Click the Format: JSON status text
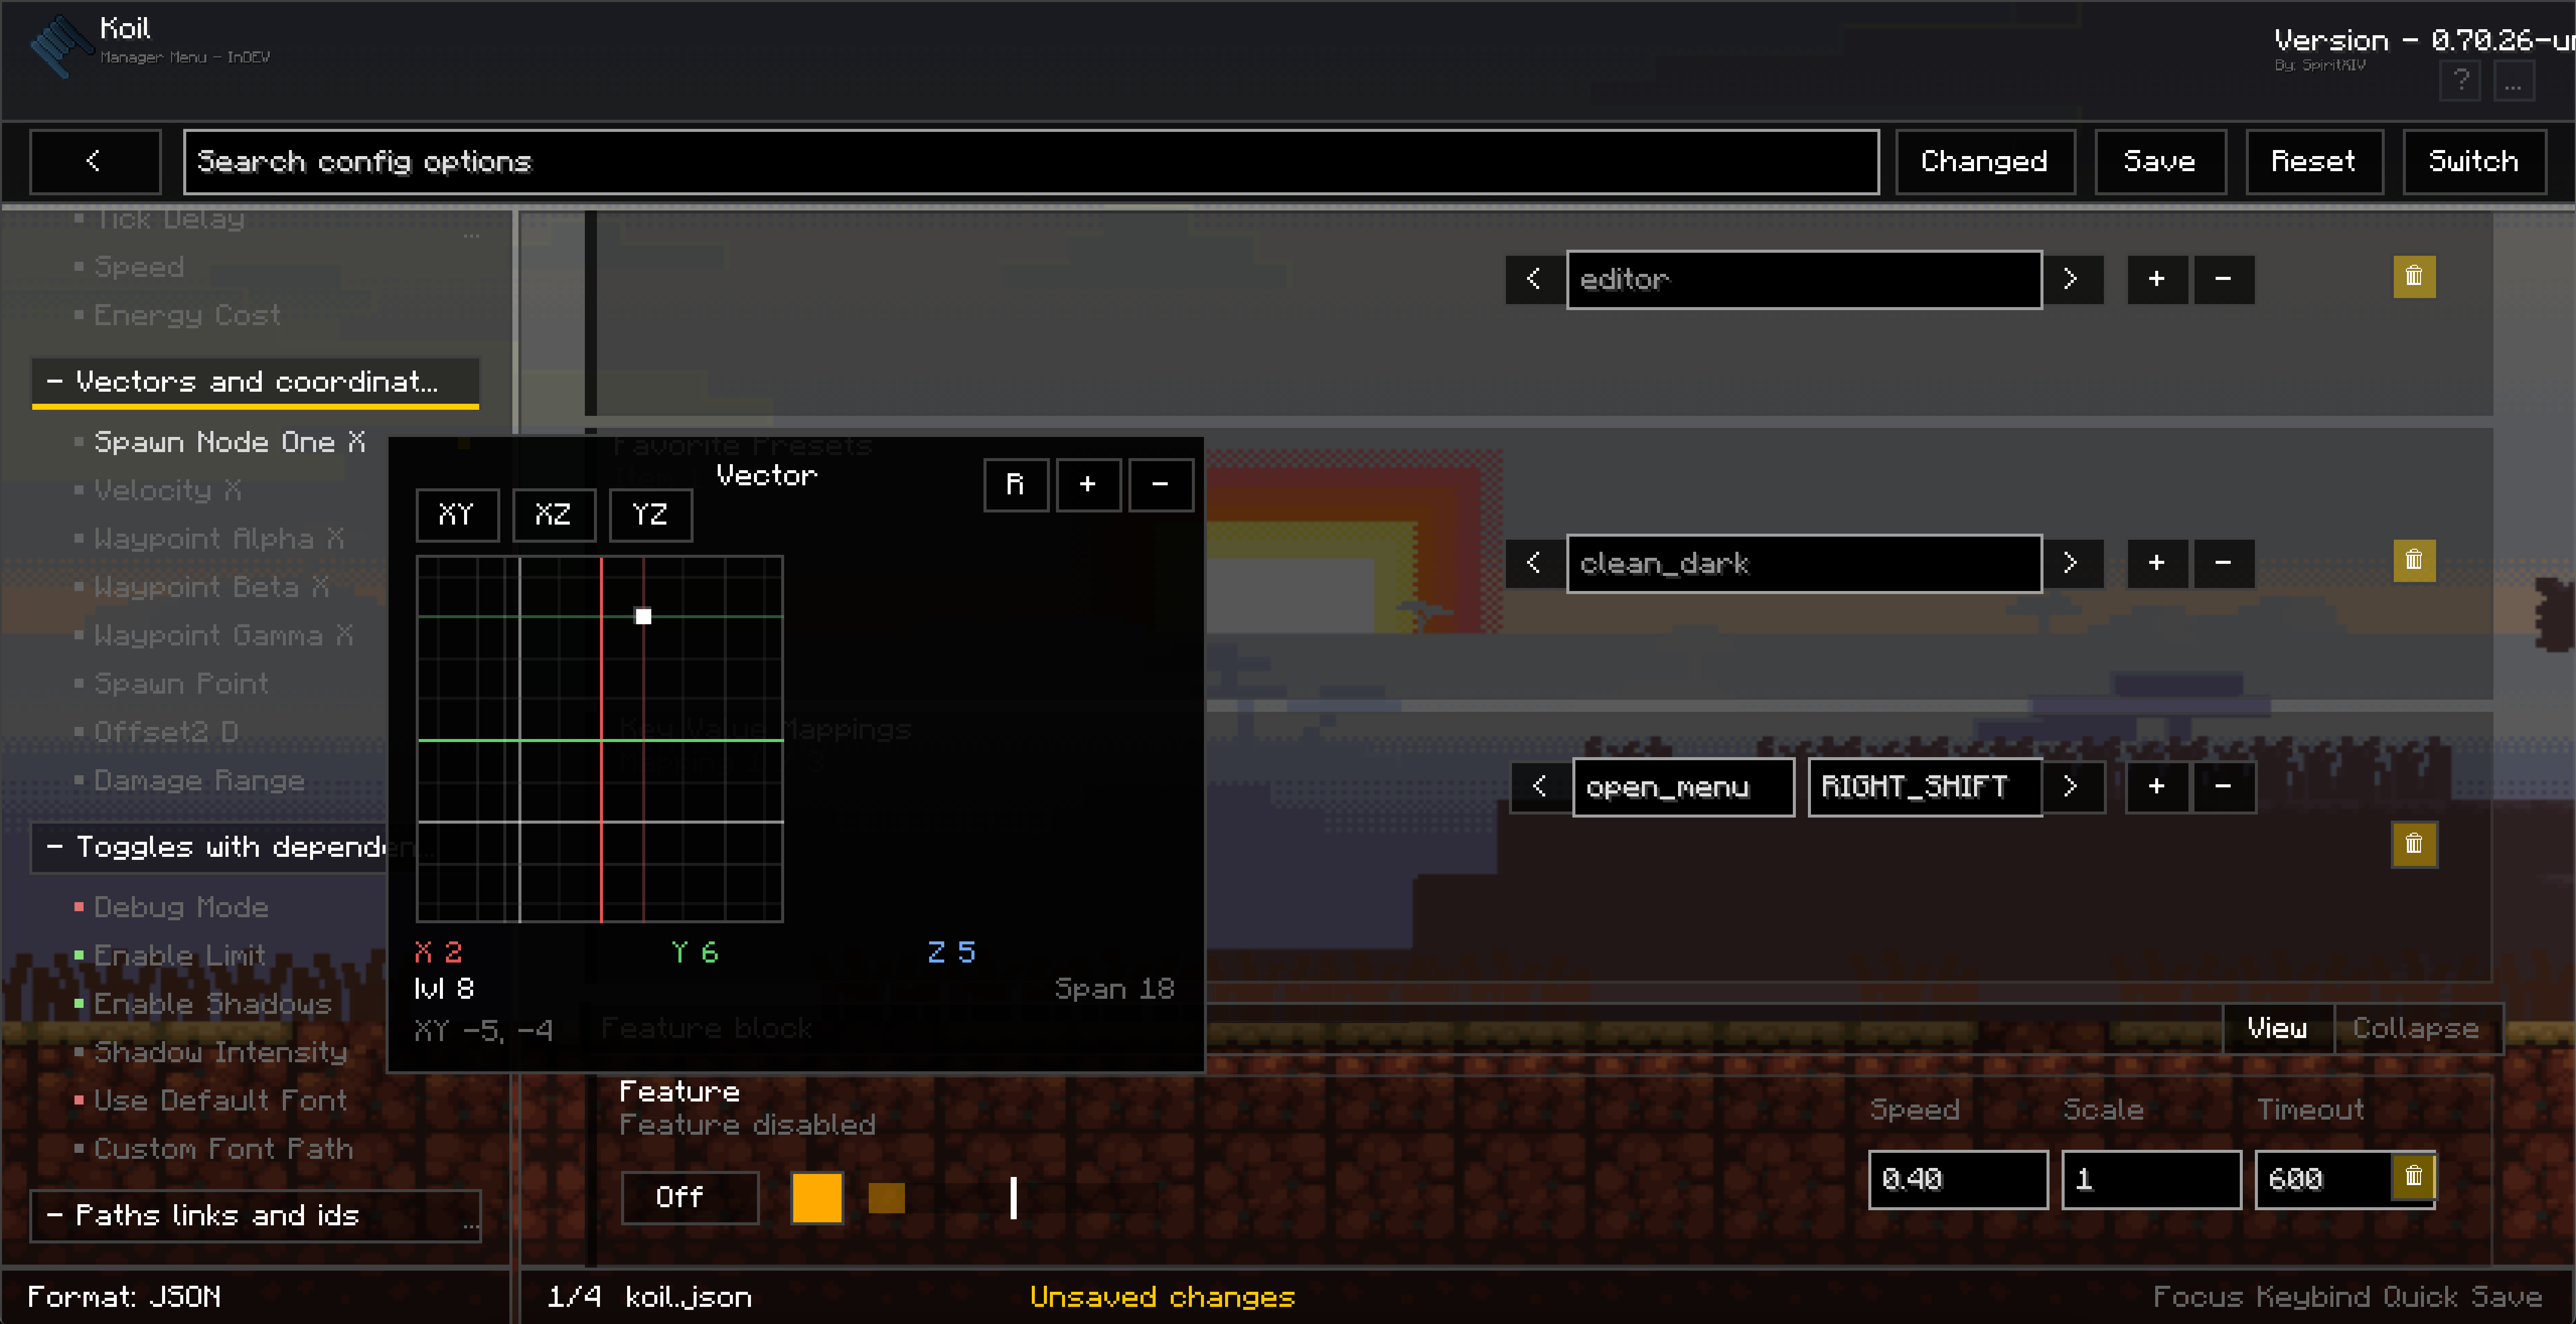This screenshot has height=1324, width=2576. coord(124,1297)
